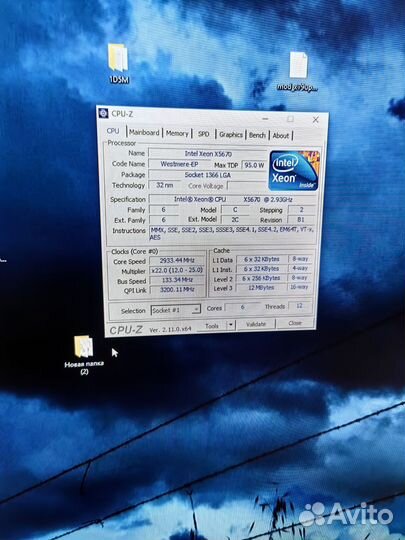Click the Bus Speed 133.34 MHz value
405x540 pixels.
(177, 280)
